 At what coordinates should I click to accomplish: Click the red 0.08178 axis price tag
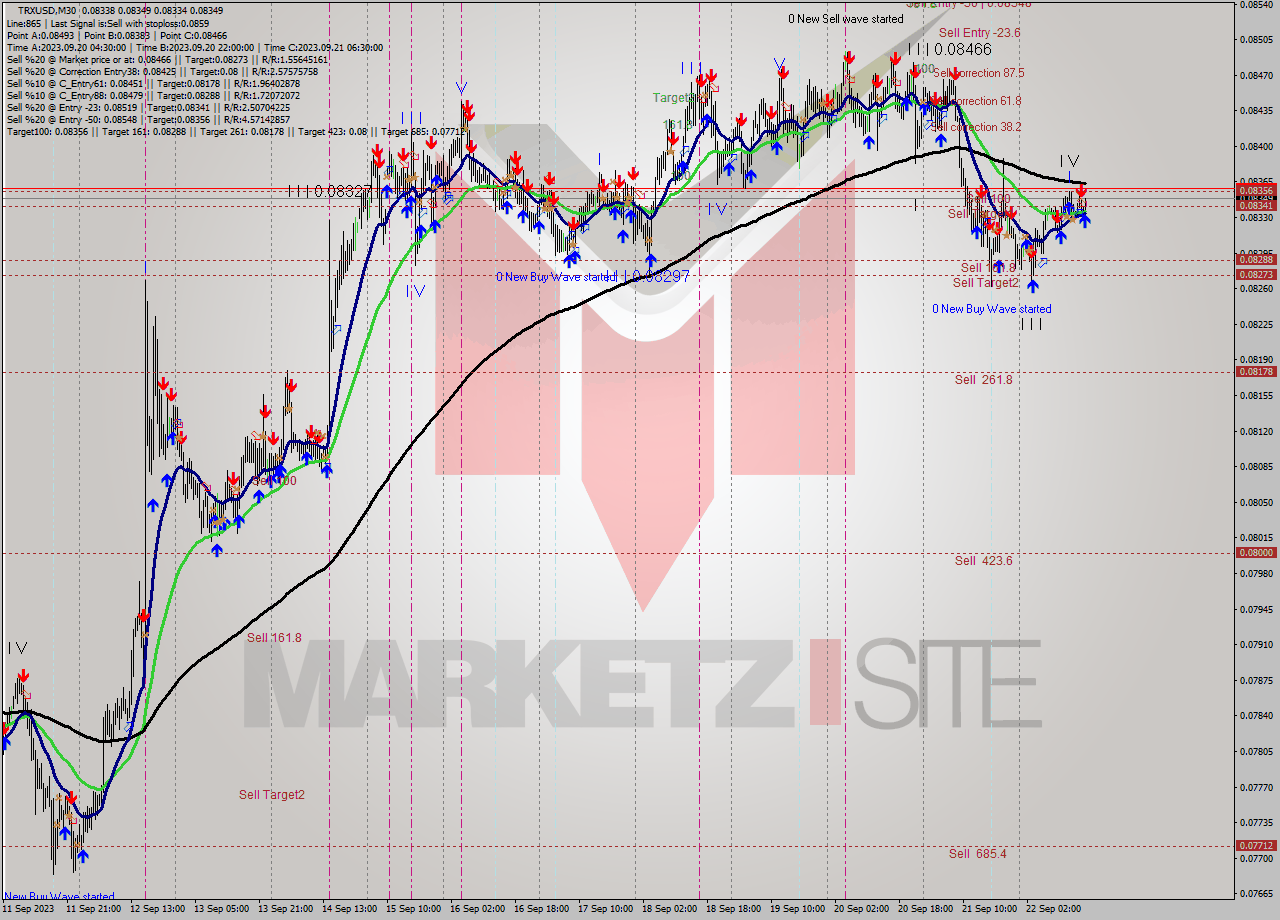(1256, 371)
